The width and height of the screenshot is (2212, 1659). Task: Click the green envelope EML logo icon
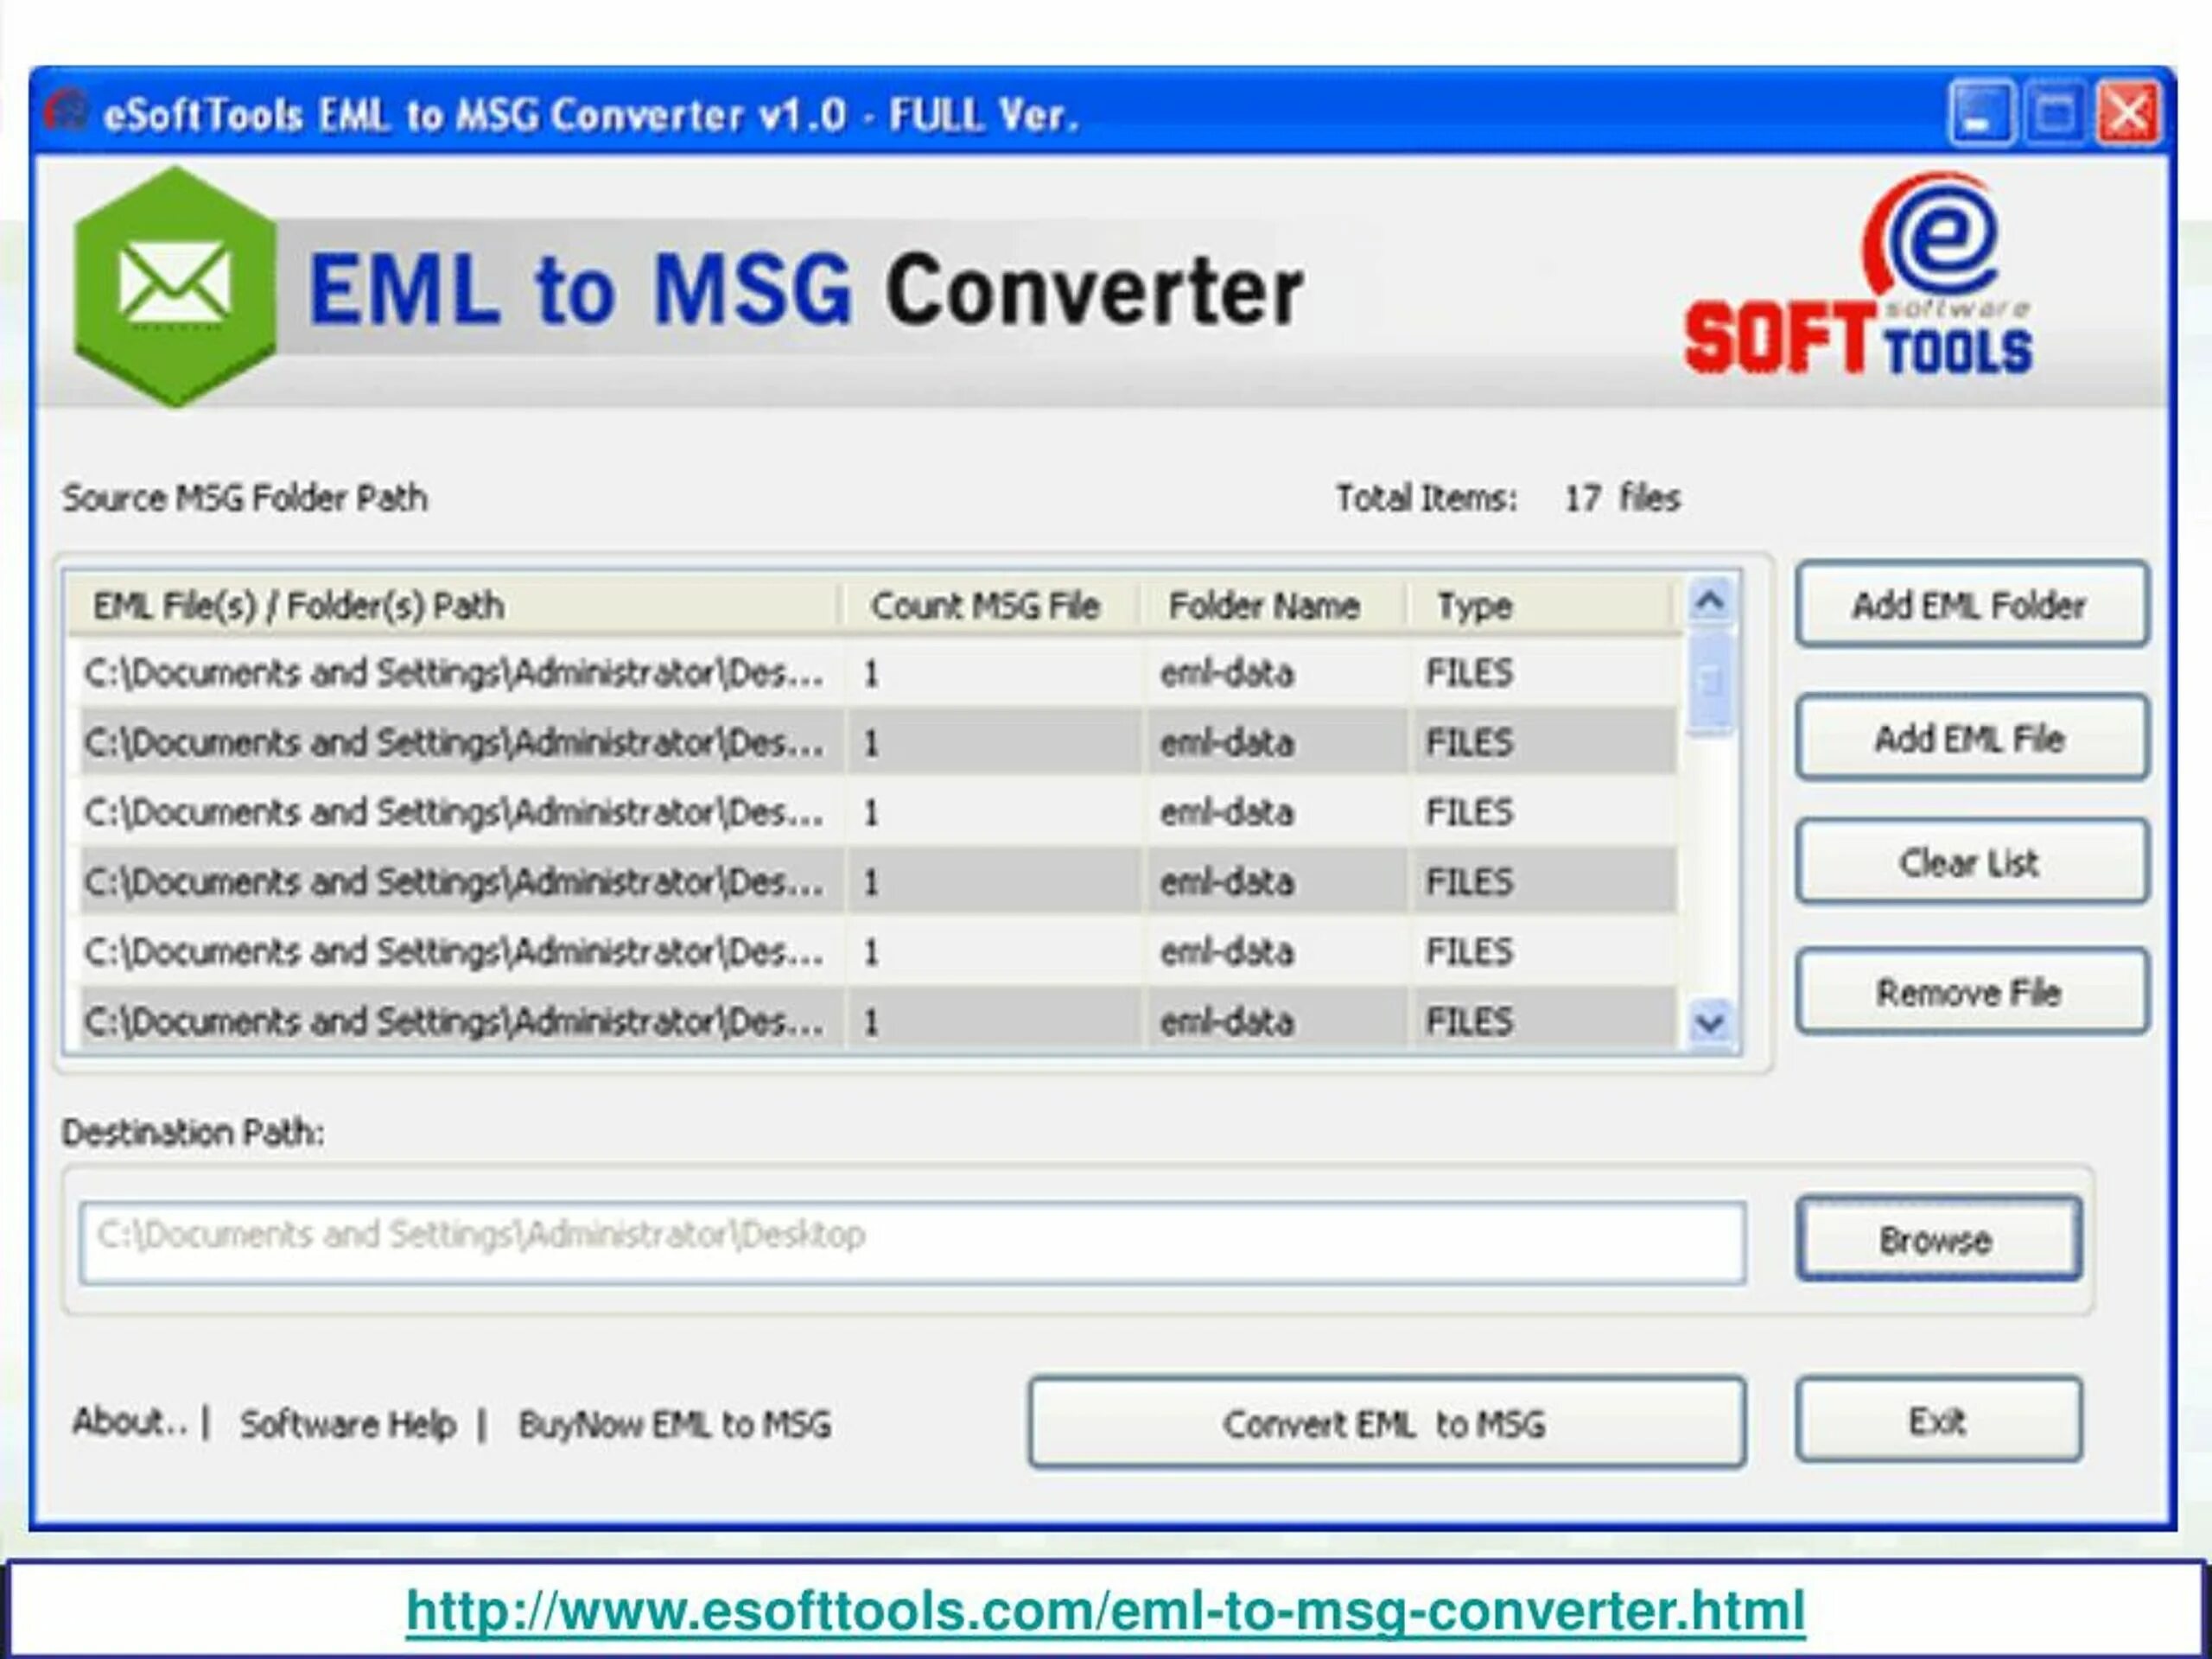point(176,287)
